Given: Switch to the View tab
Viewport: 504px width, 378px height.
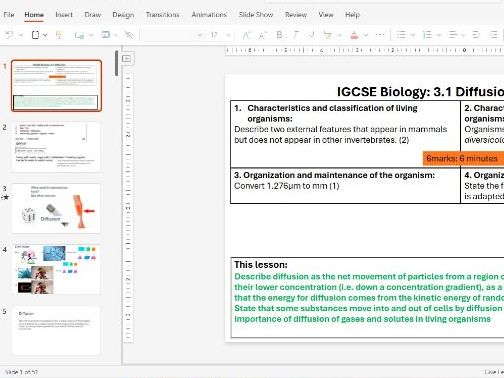Looking at the screenshot, I should coord(326,15).
